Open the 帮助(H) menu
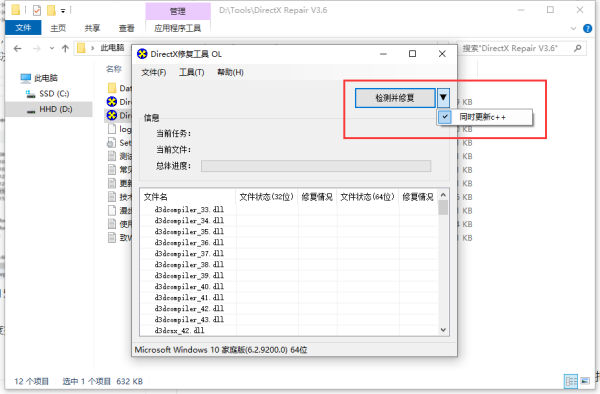Screen dimensions: 600x394 (230, 72)
